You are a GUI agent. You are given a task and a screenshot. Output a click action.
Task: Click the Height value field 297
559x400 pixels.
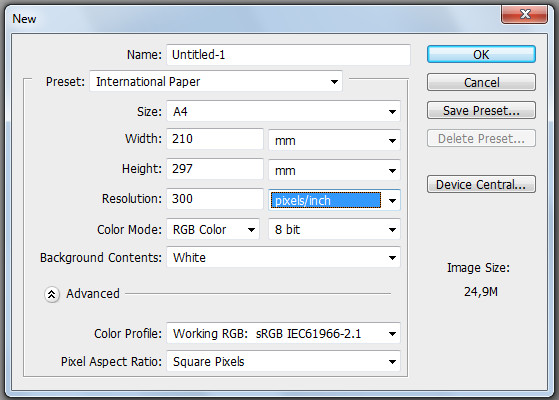click(215, 169)
